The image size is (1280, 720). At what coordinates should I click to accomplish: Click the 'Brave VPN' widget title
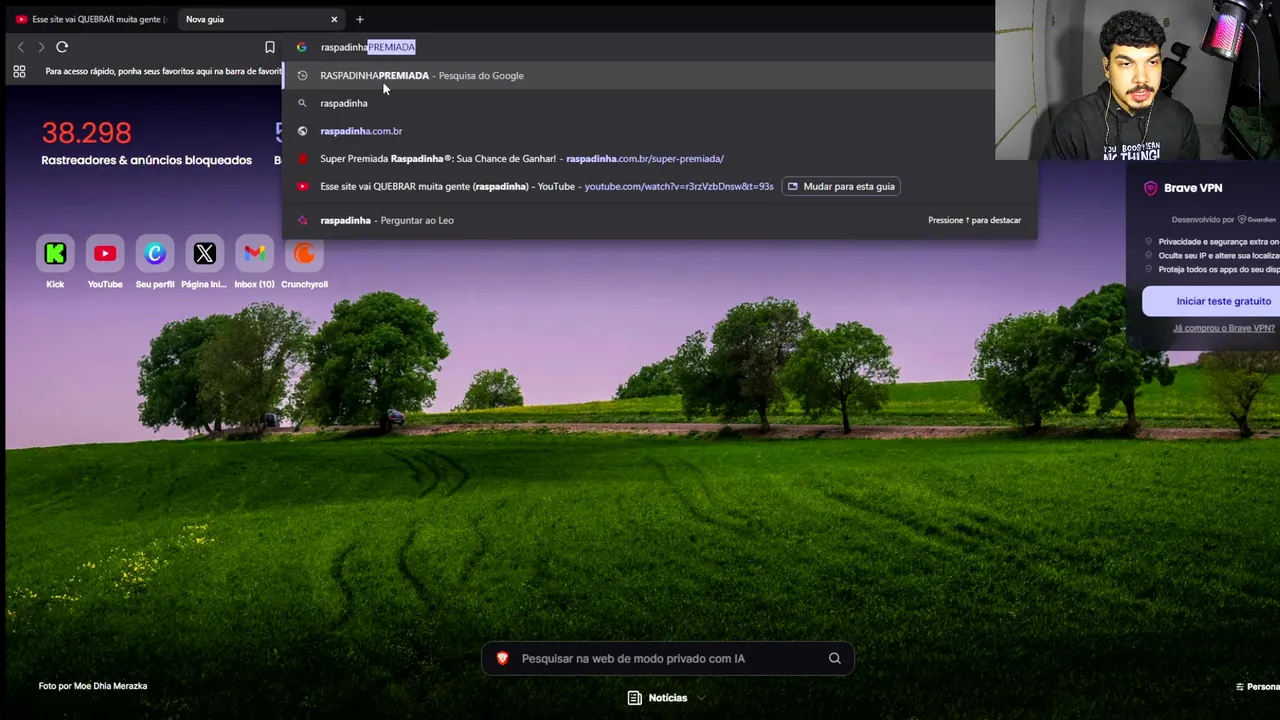(1193, 188)
